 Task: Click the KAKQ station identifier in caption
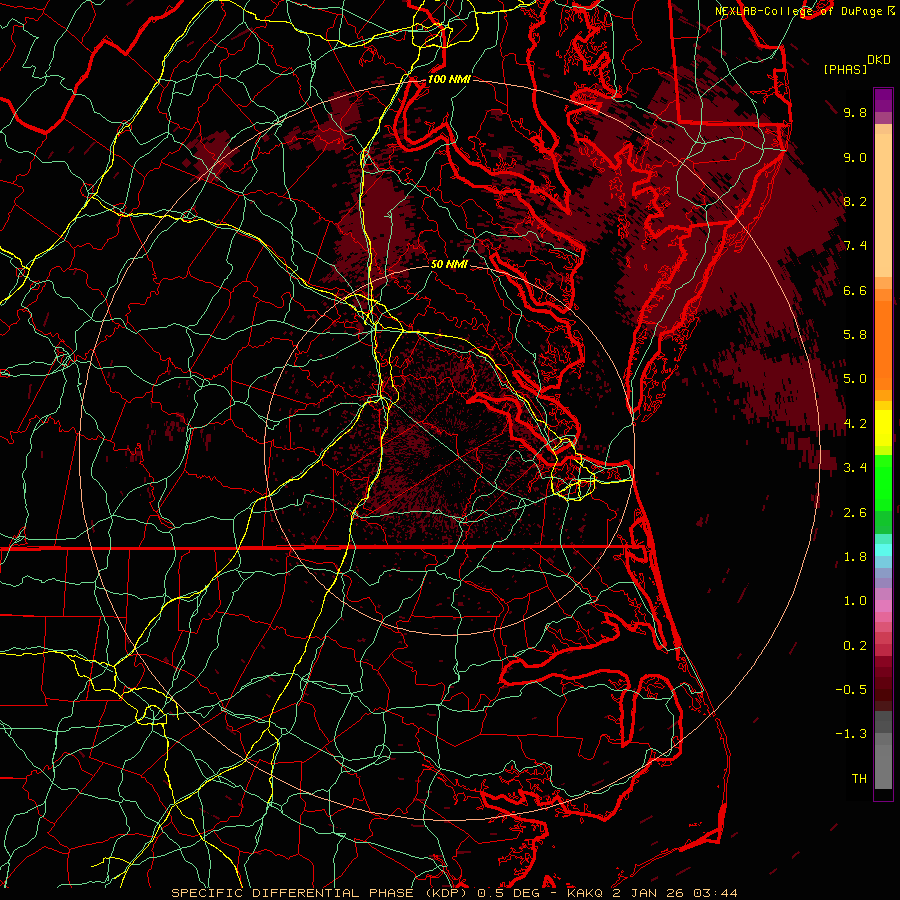coord(585,893)
